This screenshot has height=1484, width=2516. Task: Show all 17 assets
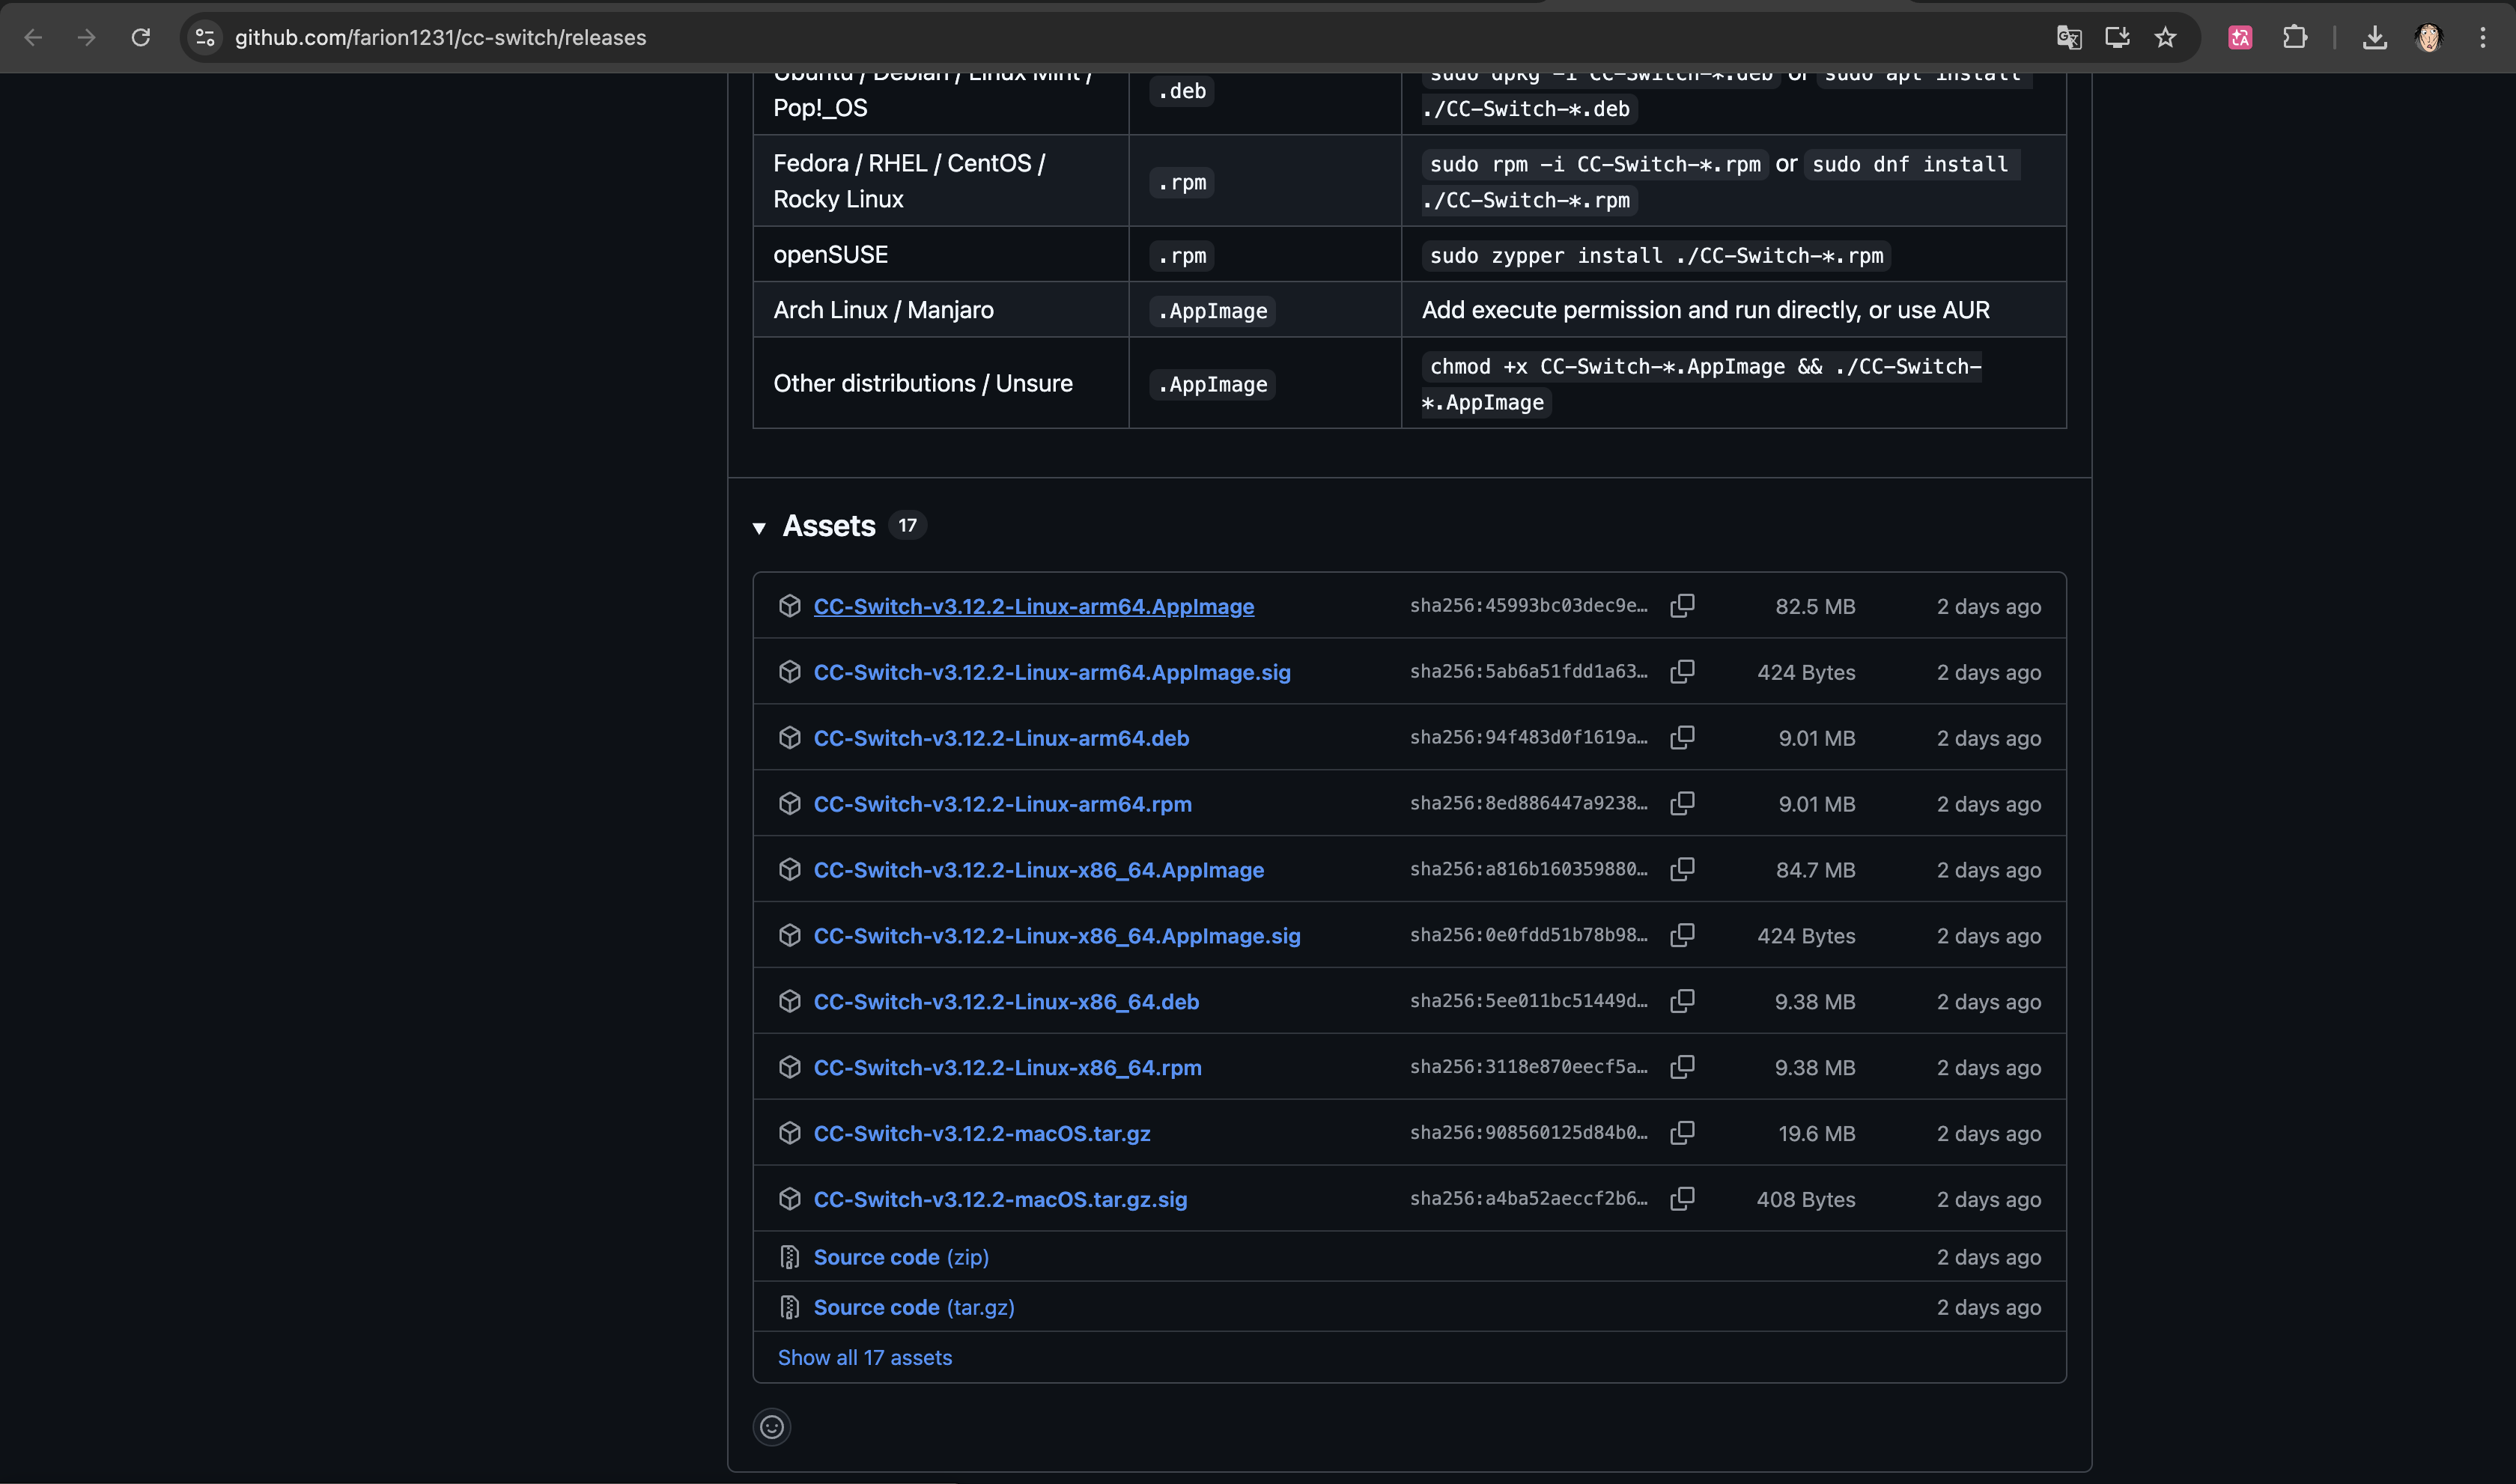click(864, 1357)
